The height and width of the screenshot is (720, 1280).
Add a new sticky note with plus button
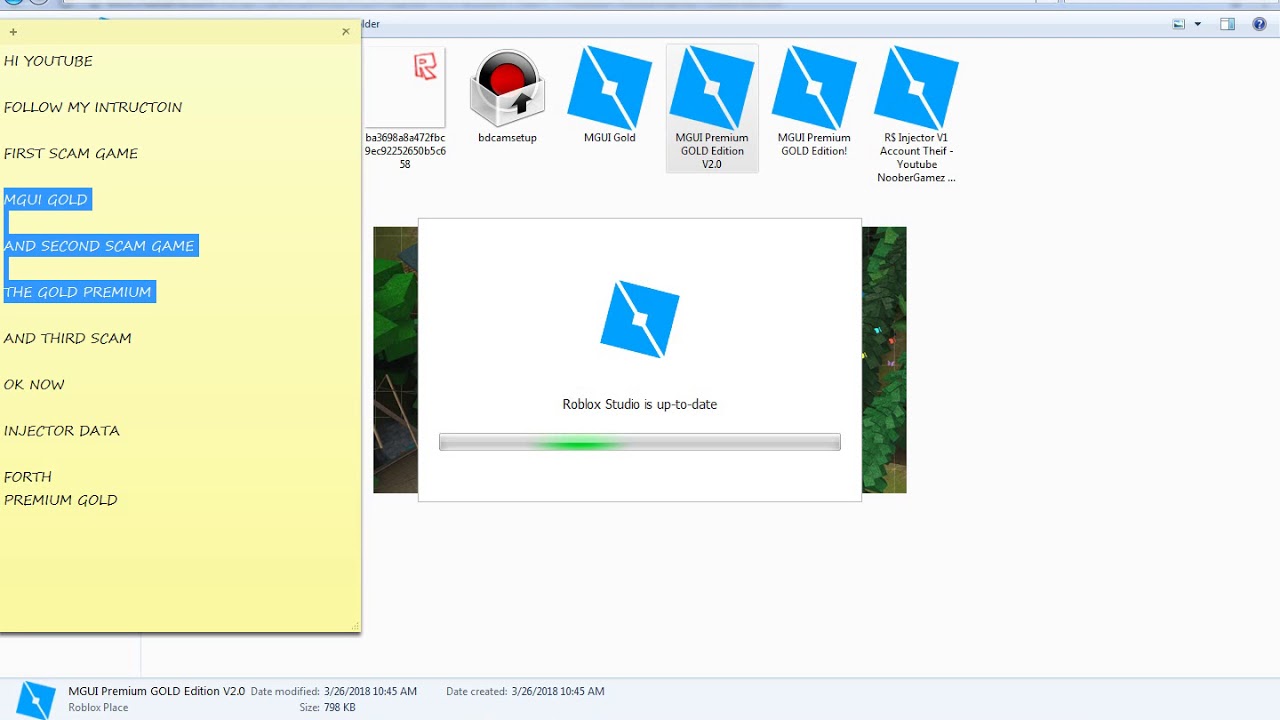pyautogui.click(x=13, y=32)
